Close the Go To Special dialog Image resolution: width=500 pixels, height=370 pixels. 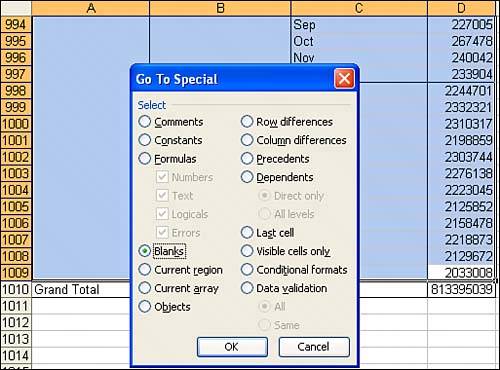point(344,79)
